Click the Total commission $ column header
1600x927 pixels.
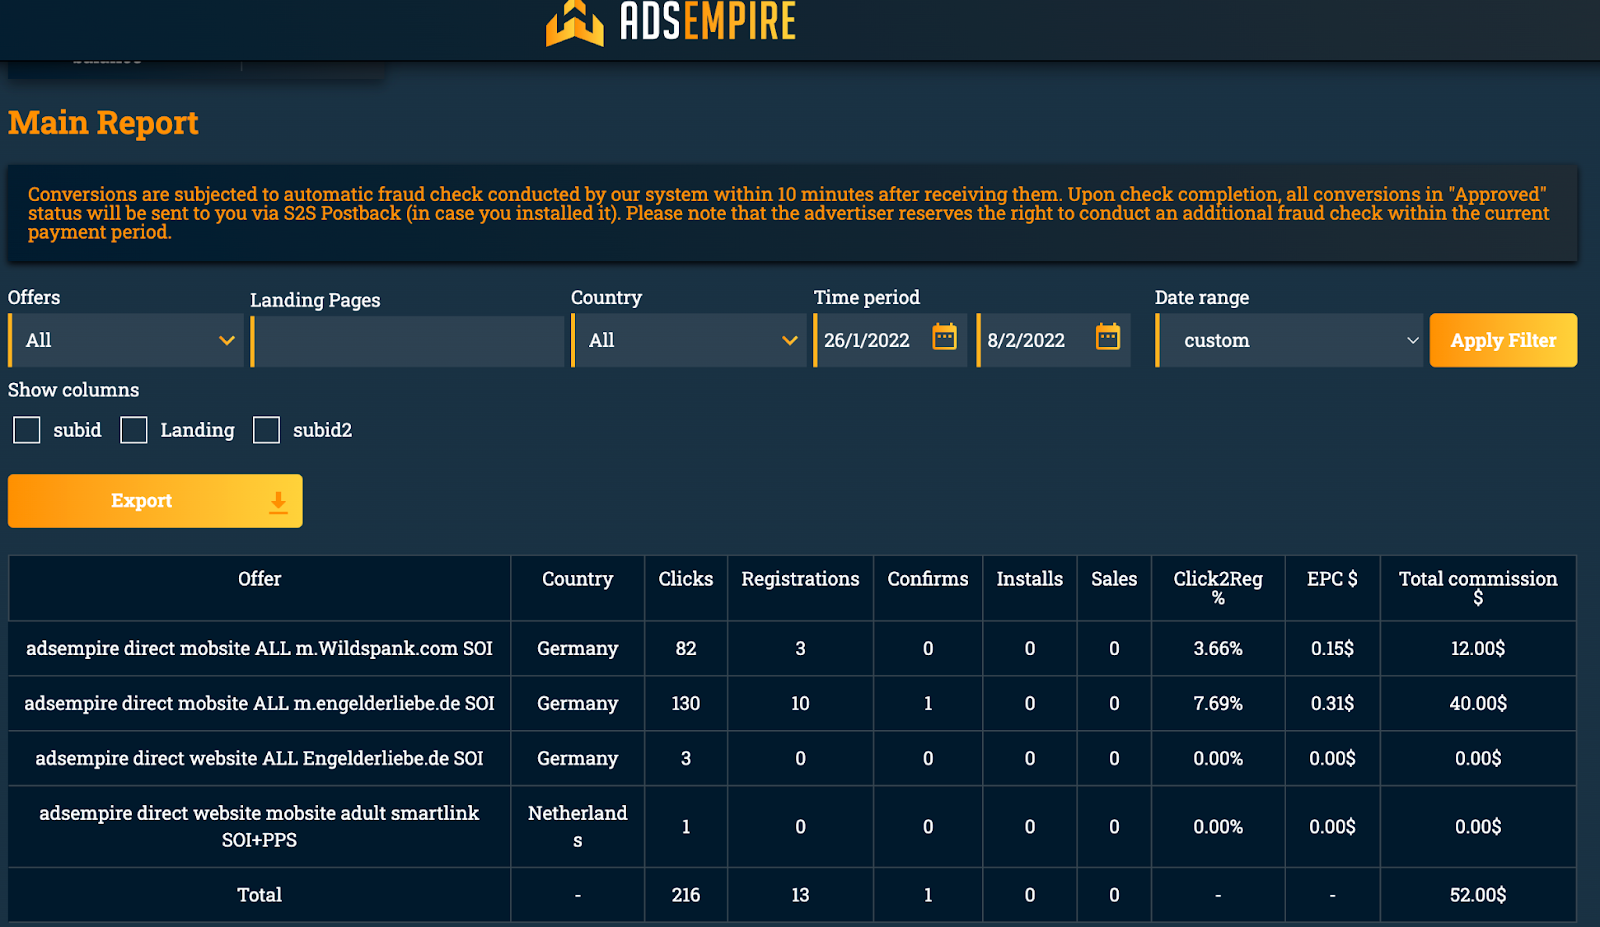[x=1478, y=588]
